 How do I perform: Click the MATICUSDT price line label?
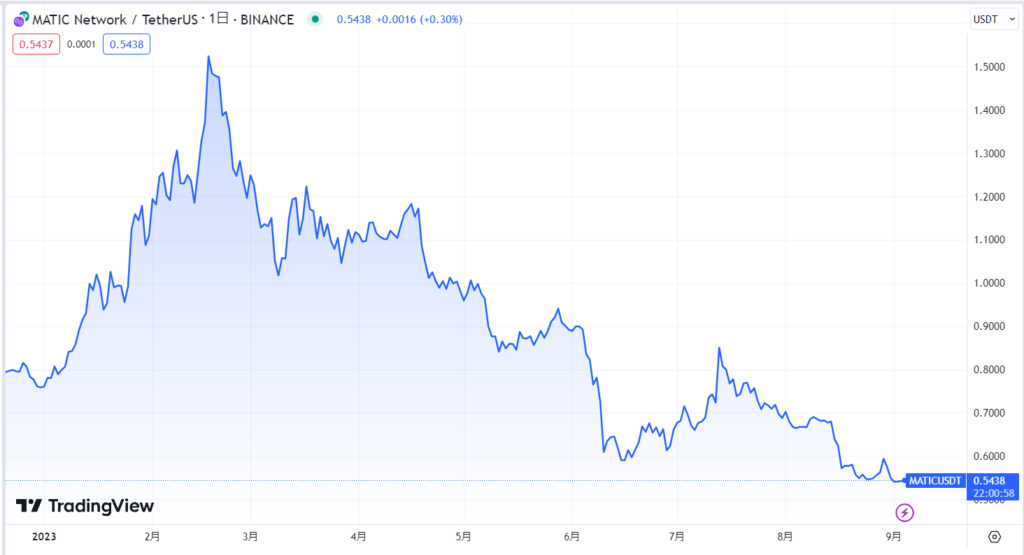pyautogui.click(x=935, y=480)
